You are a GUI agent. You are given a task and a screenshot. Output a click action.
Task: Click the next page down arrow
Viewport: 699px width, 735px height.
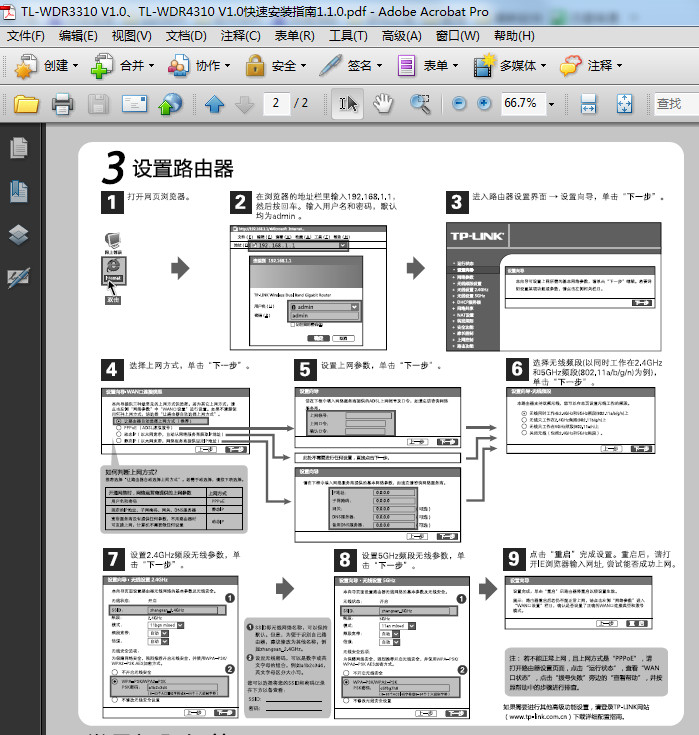tap(244, 104)
